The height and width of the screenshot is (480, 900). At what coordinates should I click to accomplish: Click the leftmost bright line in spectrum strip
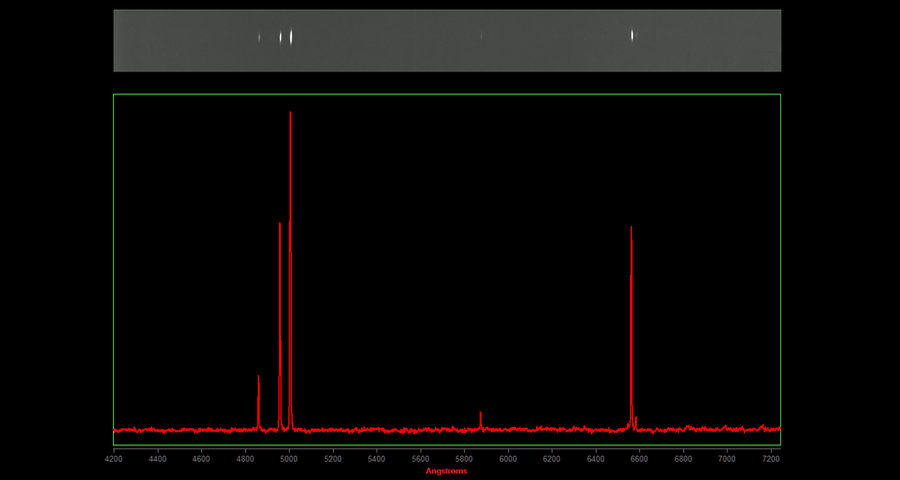[x=259, y=38]
